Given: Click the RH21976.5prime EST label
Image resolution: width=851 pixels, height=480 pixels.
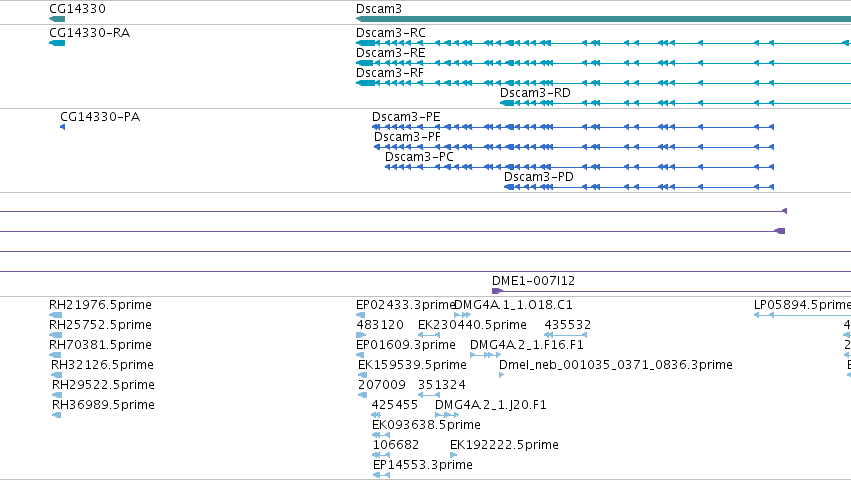Looking at the screenshot, I should point(100,305).
